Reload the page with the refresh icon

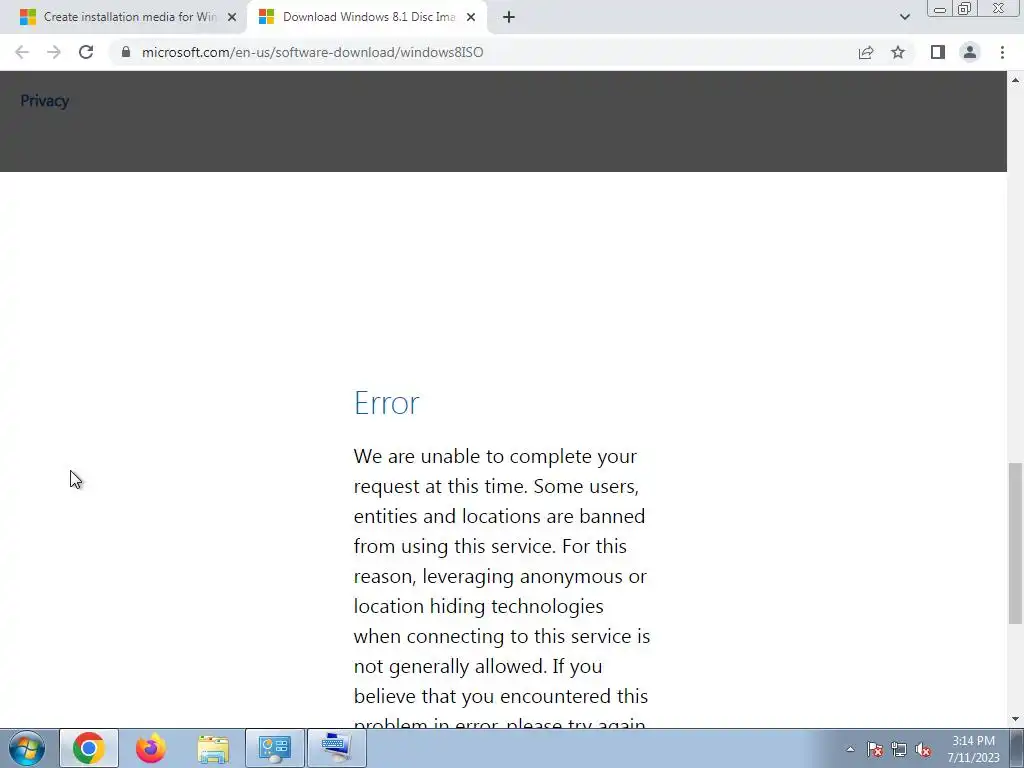[x=86, y=52]
